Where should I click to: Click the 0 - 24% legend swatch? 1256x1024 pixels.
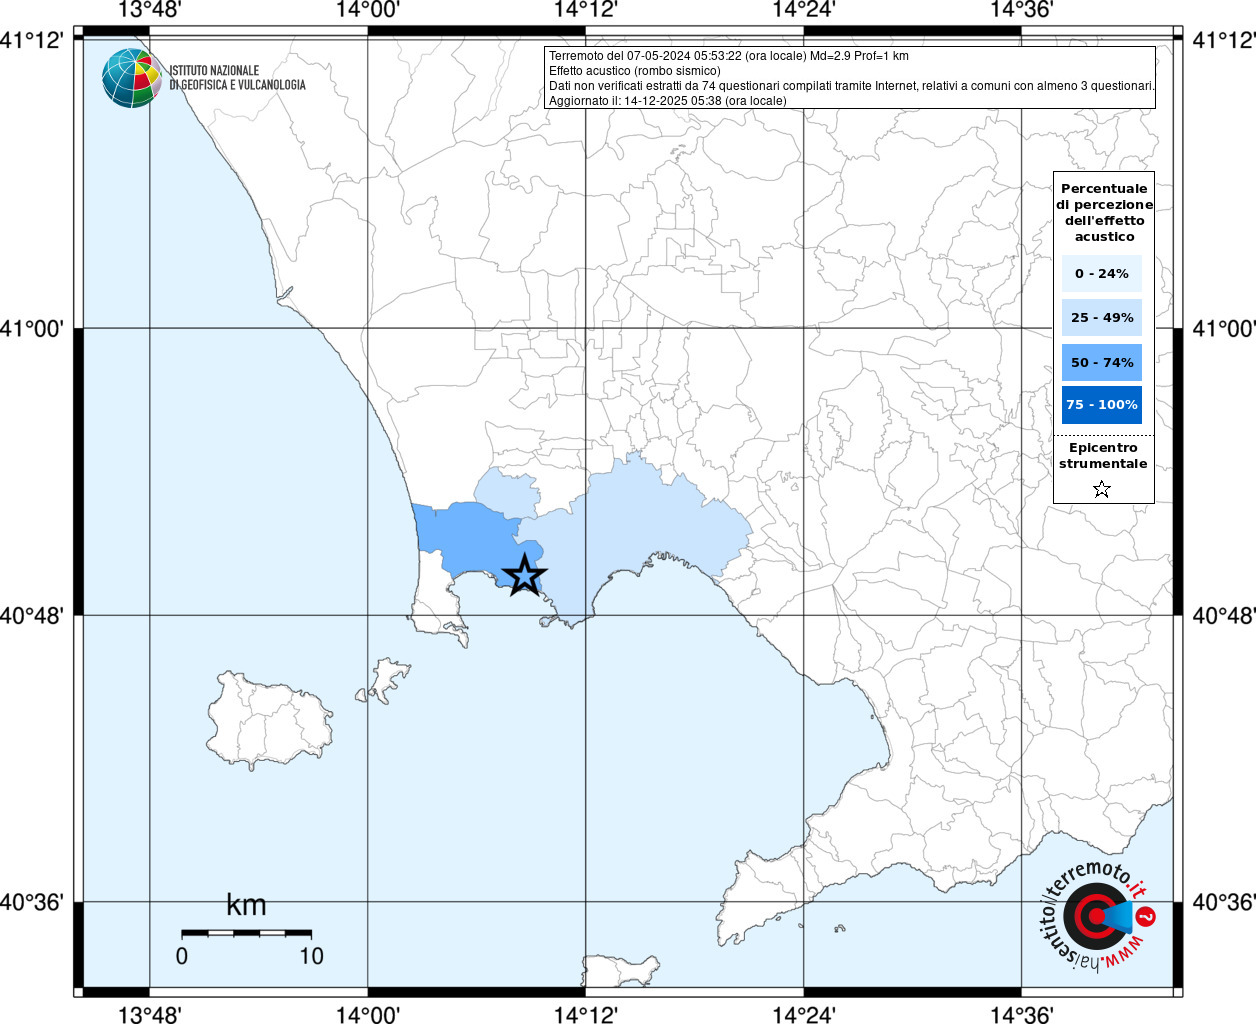pyautogui.click(x=1101, y=273)
